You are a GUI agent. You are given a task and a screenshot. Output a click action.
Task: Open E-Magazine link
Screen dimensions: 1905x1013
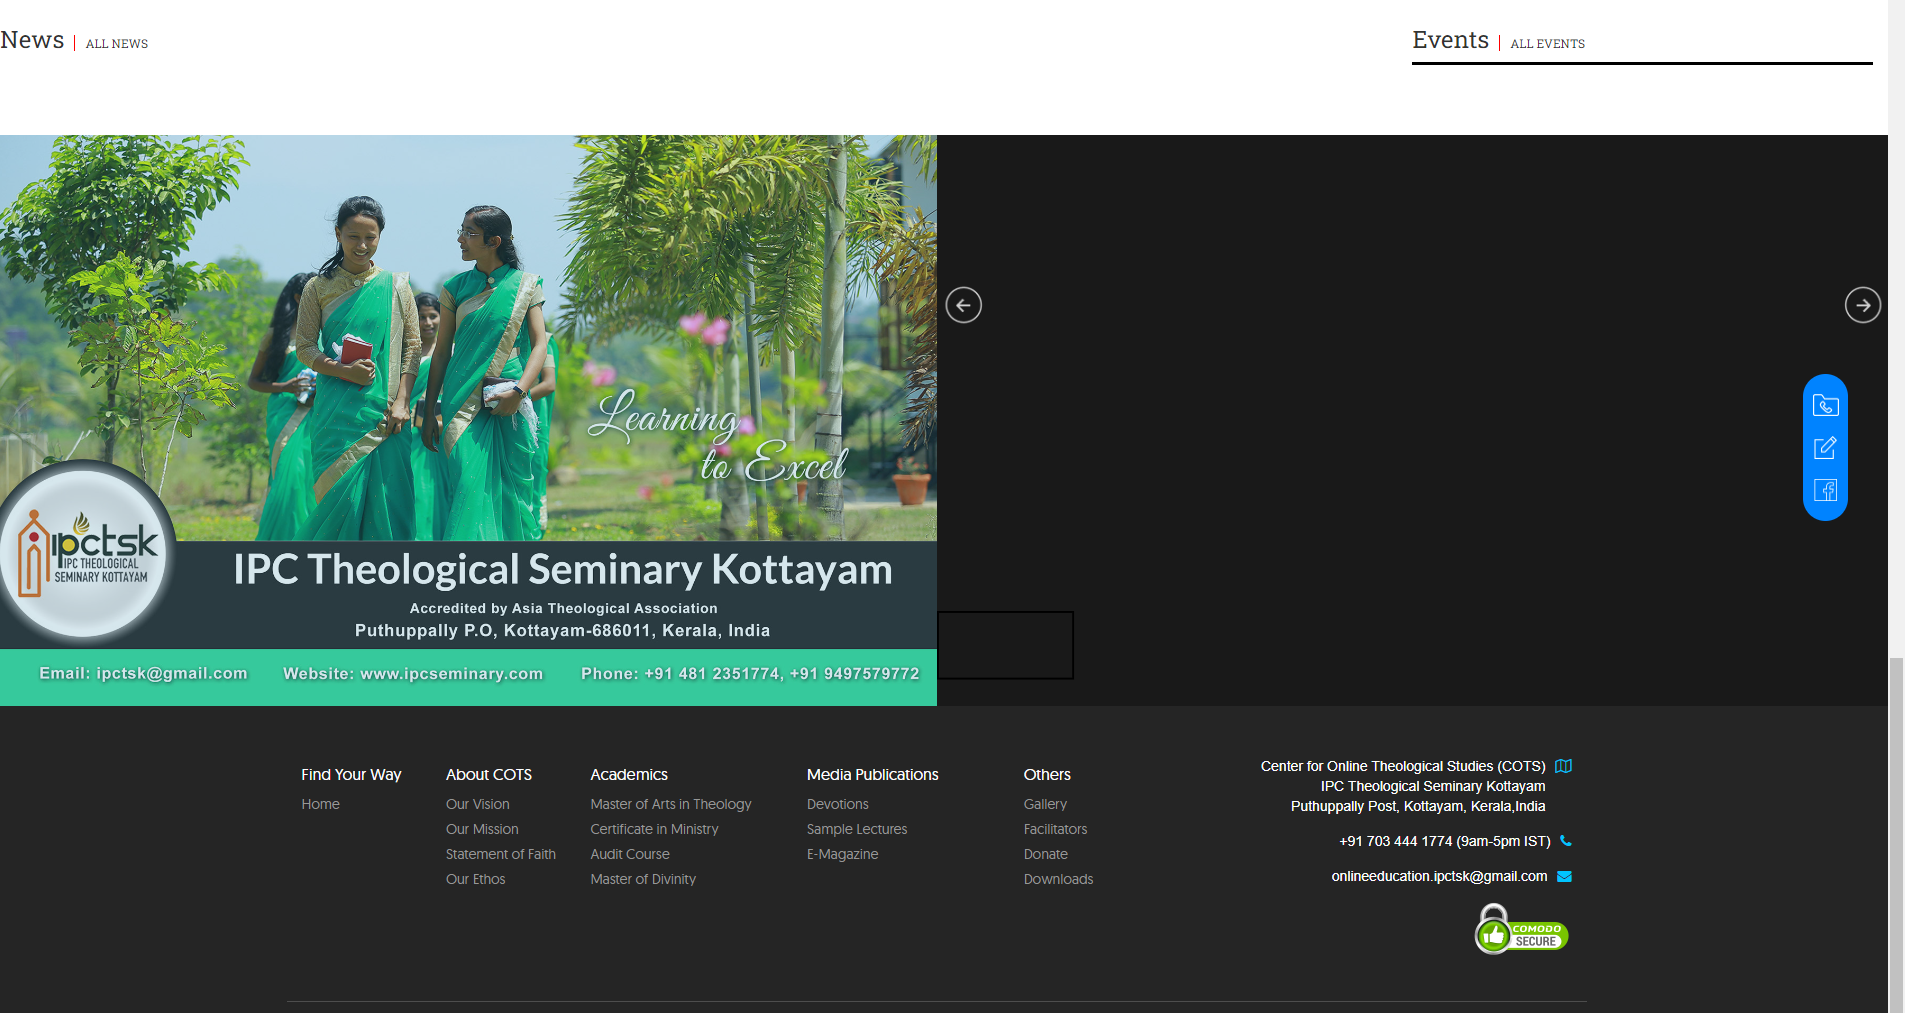pos(842,854)
